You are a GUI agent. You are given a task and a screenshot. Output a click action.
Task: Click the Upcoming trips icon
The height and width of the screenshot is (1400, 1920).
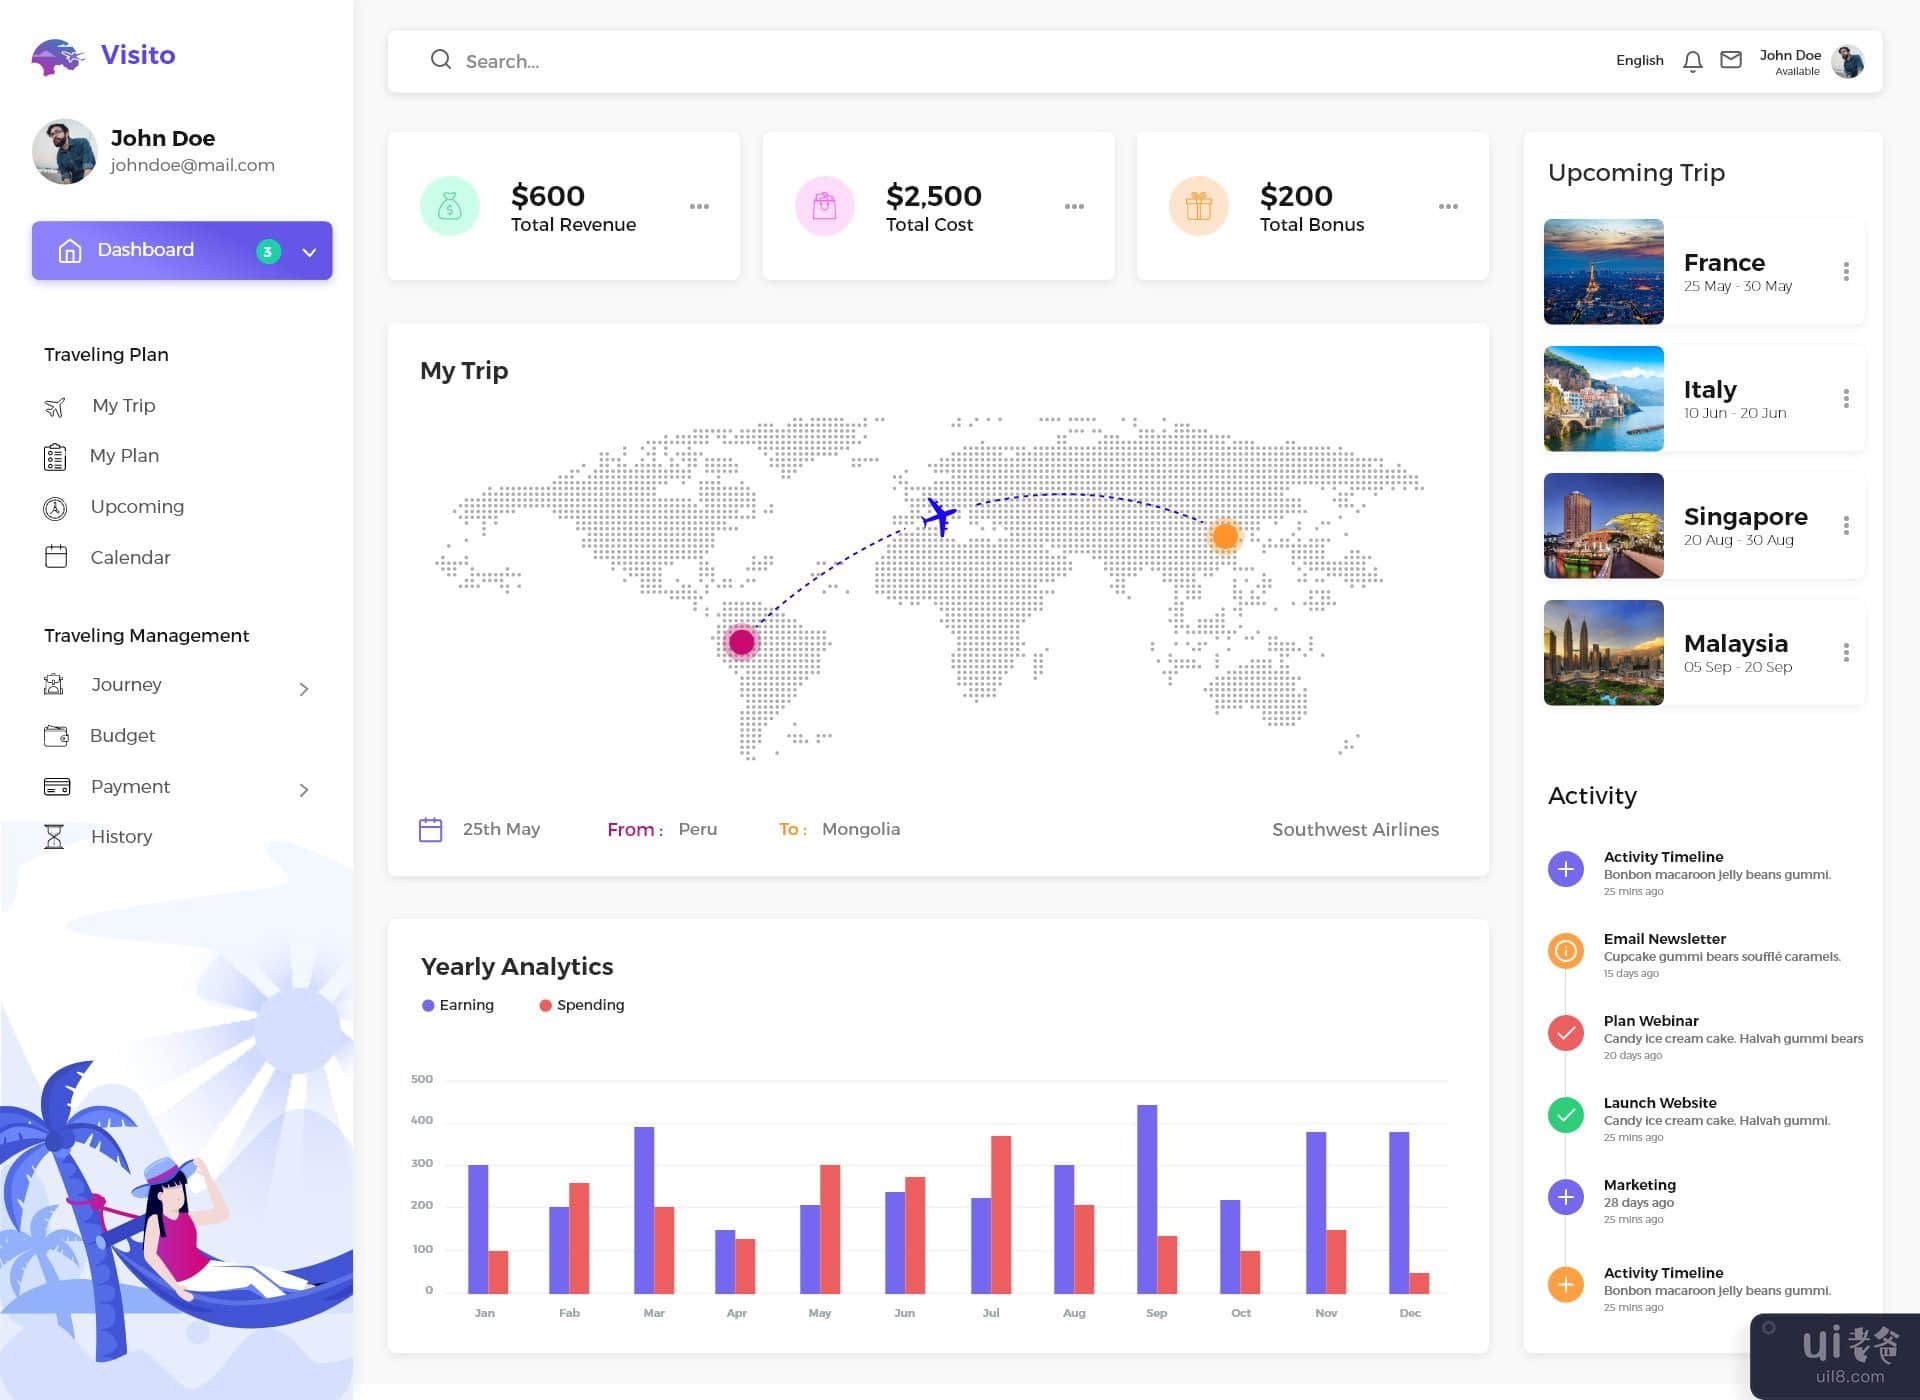point(55,505)
